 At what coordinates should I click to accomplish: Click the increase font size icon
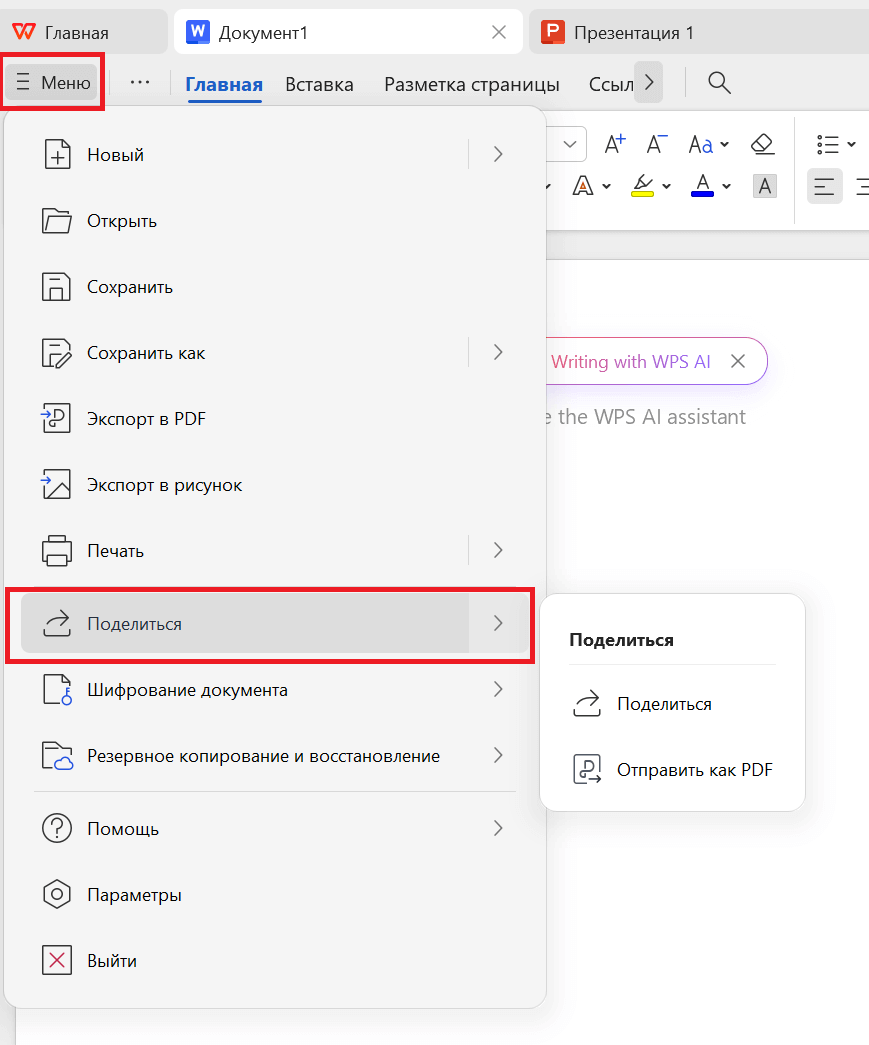[x=615, y=144]
